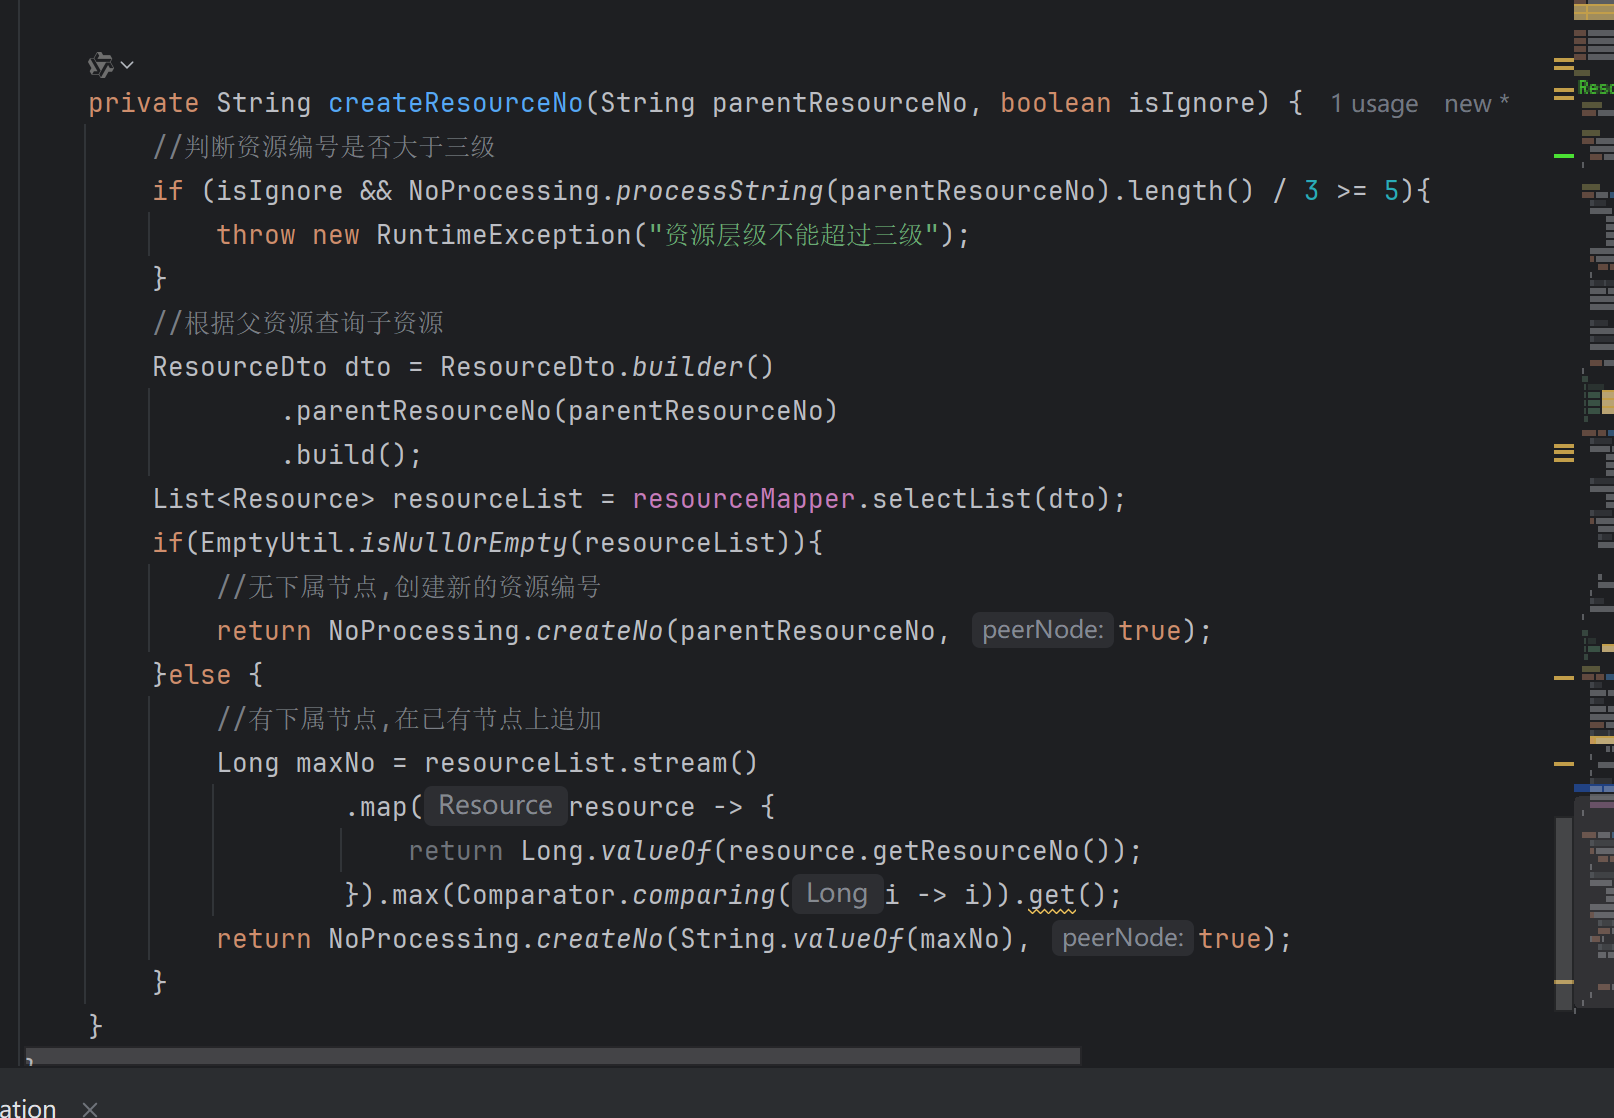The image size is (1614, 1118).
Task: Click the 'List<Resource>' type declaration
Action: click(x=264, y=499)
